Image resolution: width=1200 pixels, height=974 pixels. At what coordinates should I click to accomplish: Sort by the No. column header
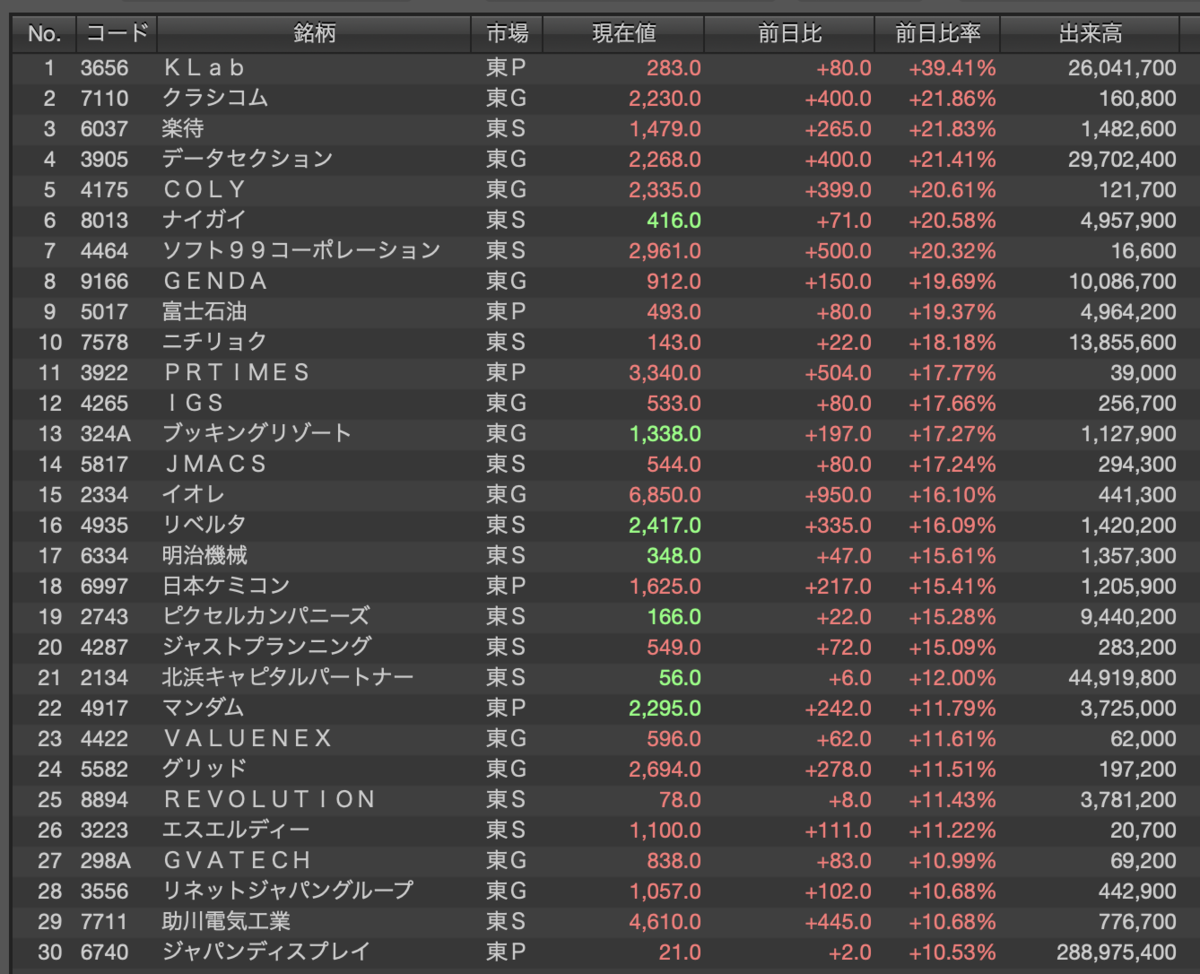(x=44, y=34)
